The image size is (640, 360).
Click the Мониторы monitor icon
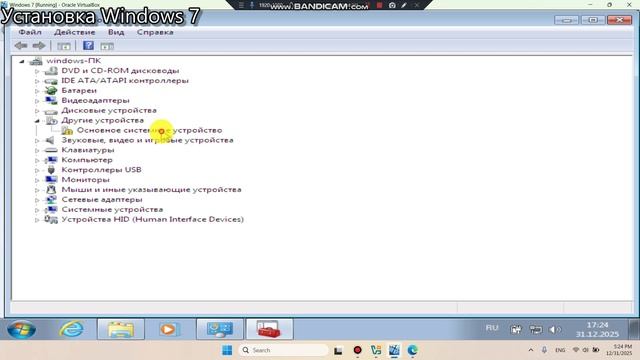51,180
